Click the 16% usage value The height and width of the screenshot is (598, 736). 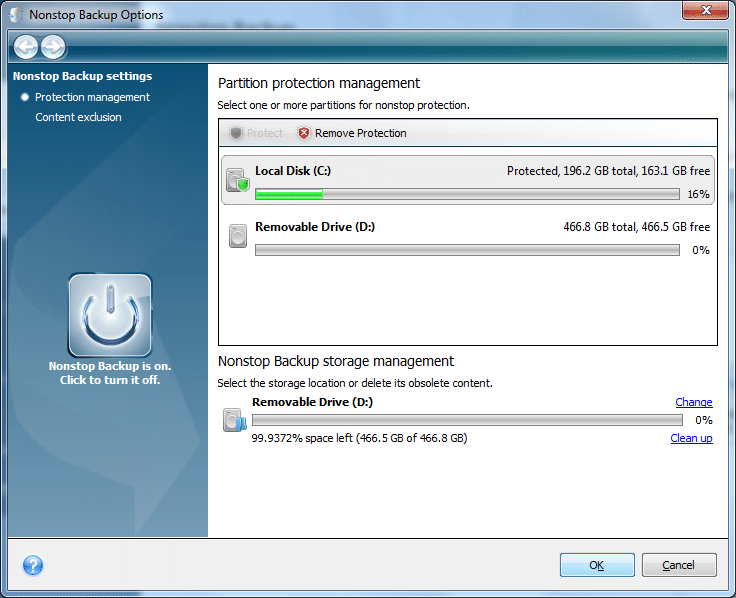click(698, 194)
